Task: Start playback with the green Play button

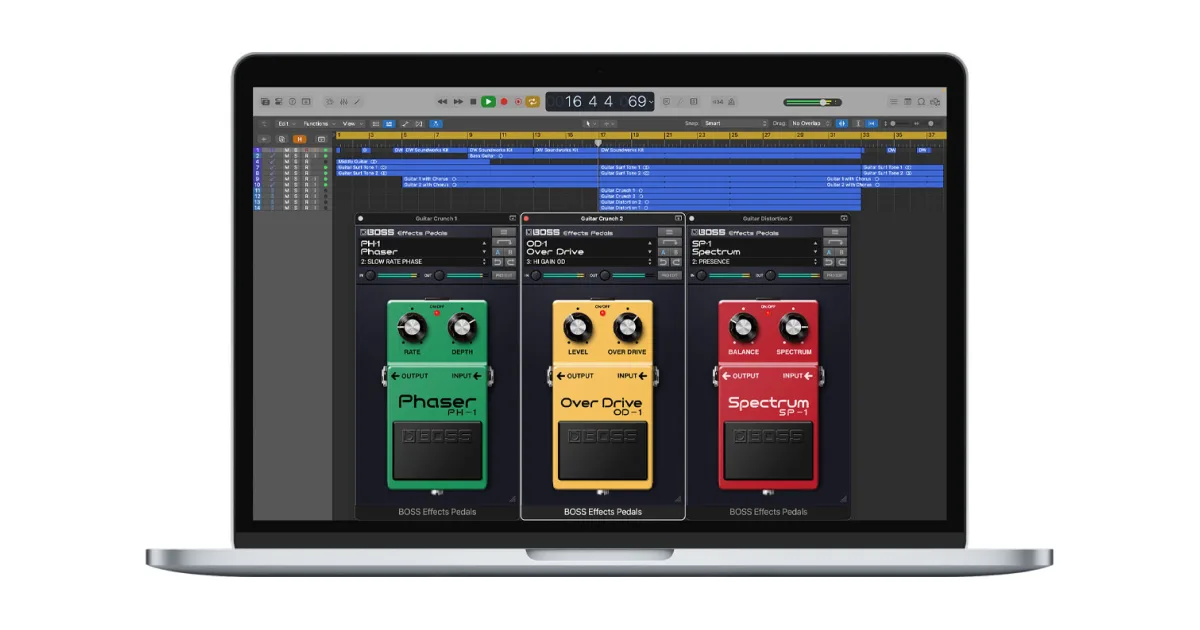Action: click(x=488, y=102)
